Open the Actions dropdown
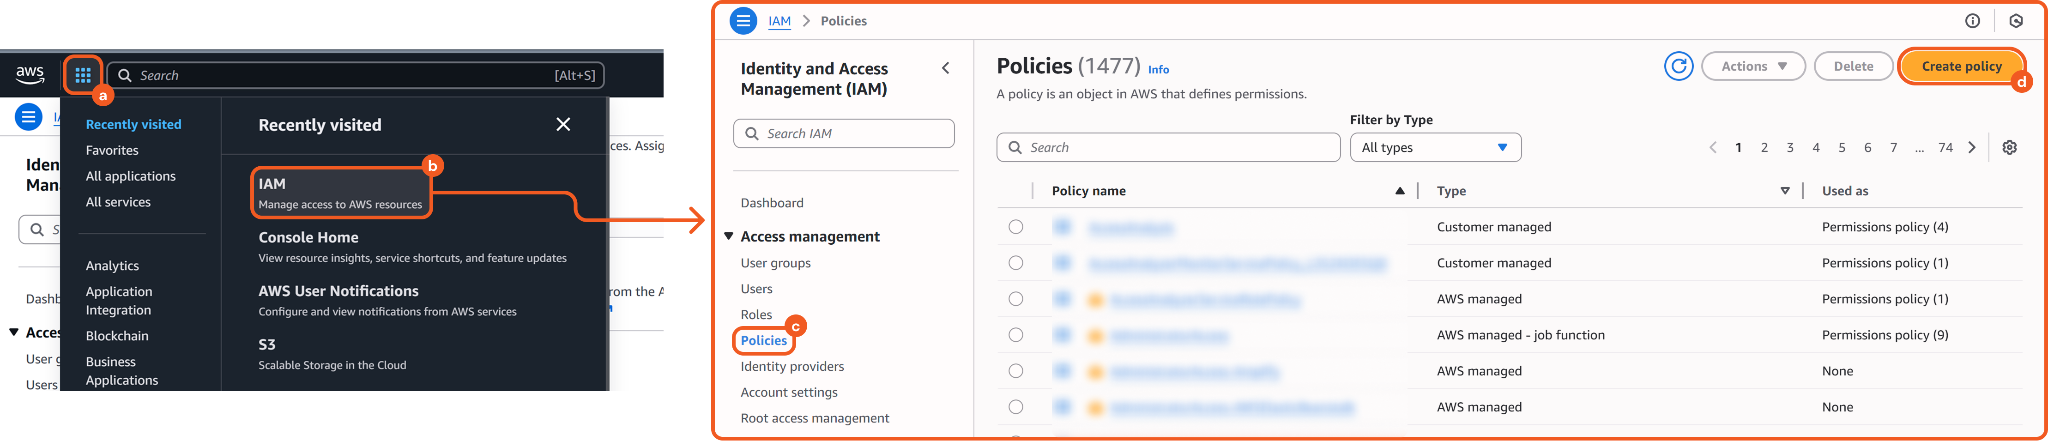The image size is (2048, 441). [x=1753, y=66]
